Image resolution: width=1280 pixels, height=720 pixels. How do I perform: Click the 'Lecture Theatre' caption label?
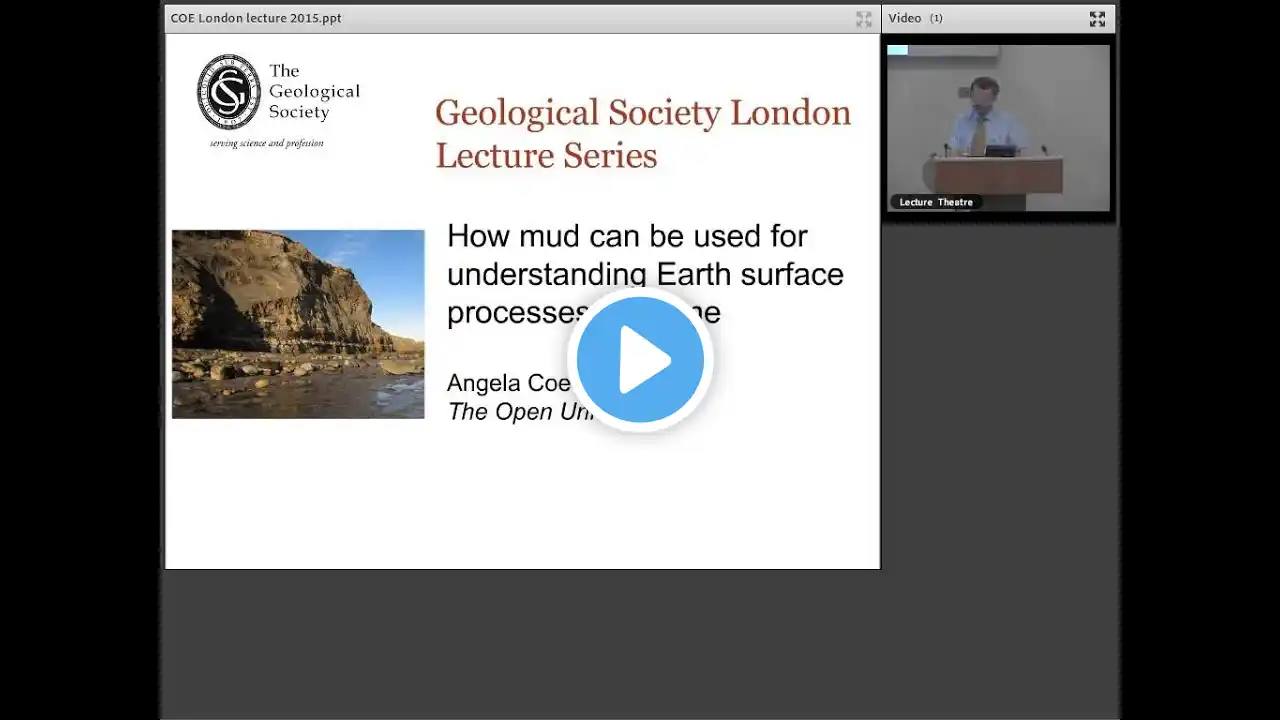point(936,202)
